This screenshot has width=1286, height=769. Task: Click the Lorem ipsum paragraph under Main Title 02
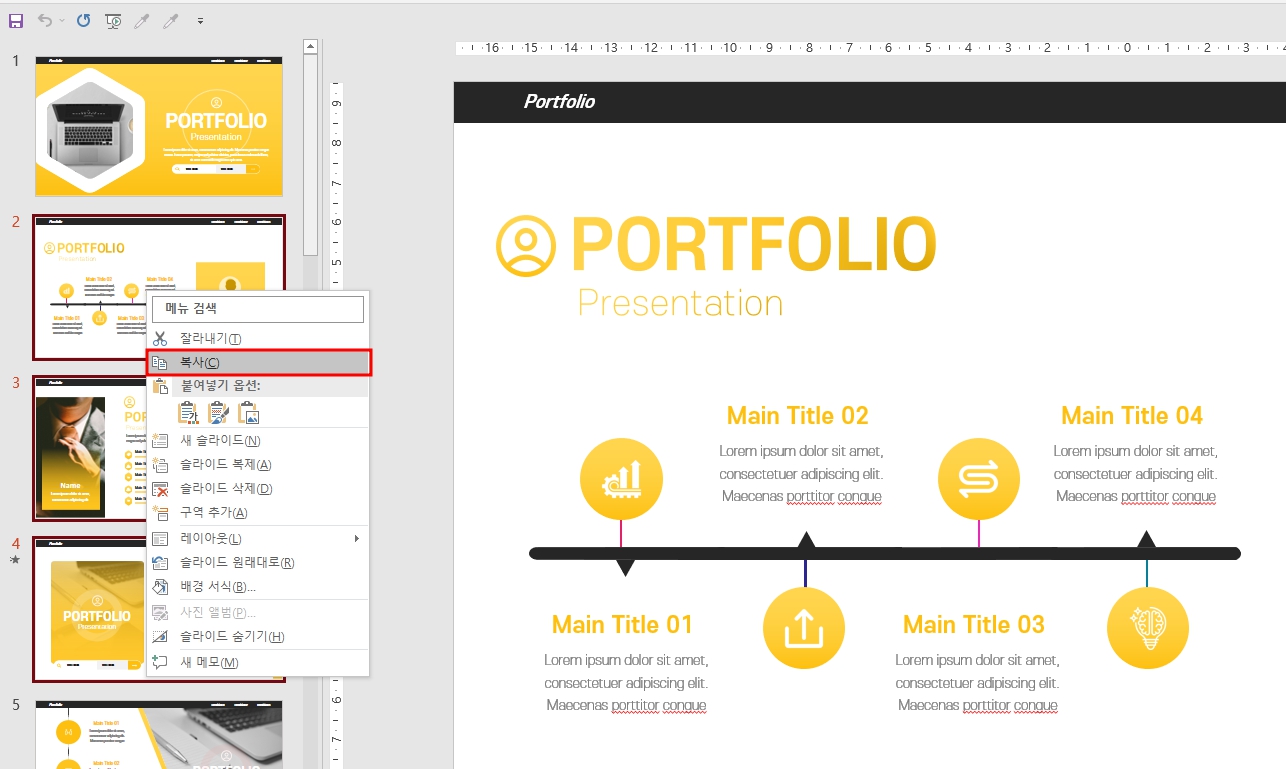[801, 474]
